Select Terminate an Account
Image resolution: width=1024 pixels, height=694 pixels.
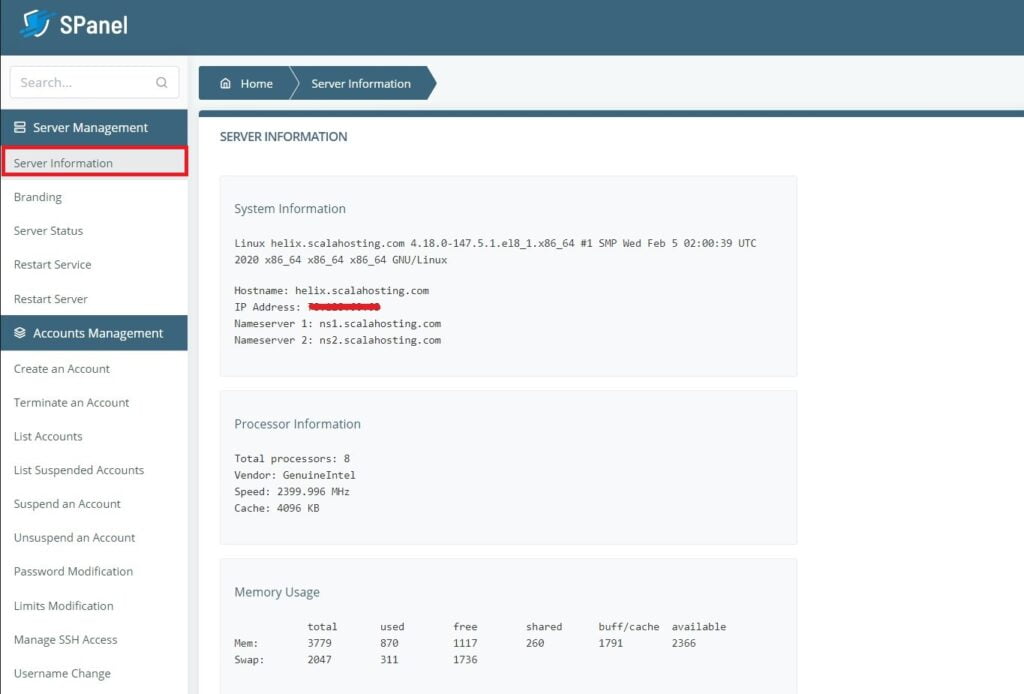coord(71,402)
